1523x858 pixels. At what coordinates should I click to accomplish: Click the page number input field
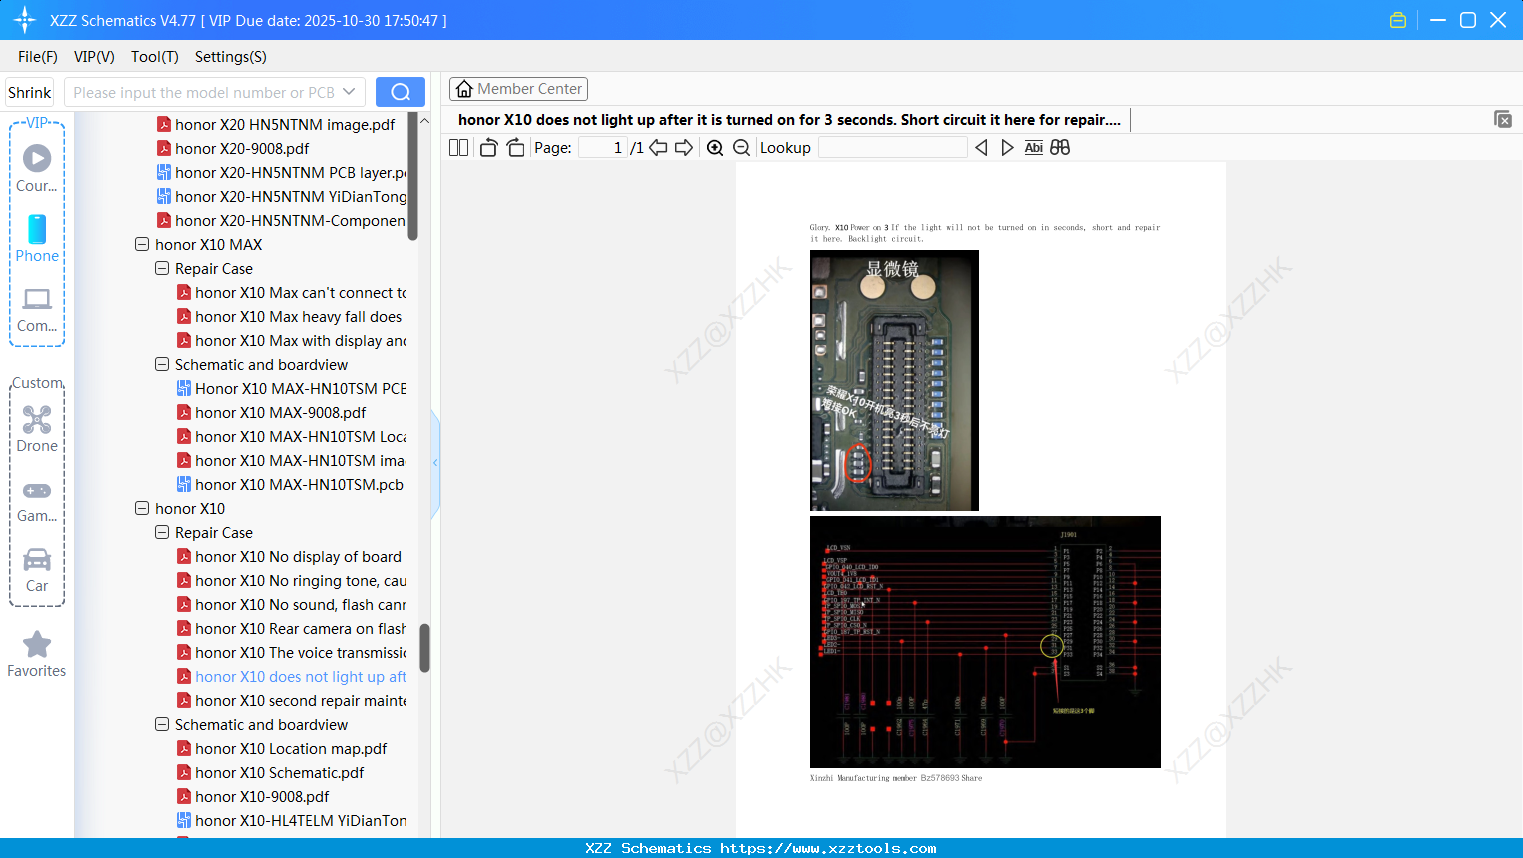pyautogui.click(x=603, y=147)
